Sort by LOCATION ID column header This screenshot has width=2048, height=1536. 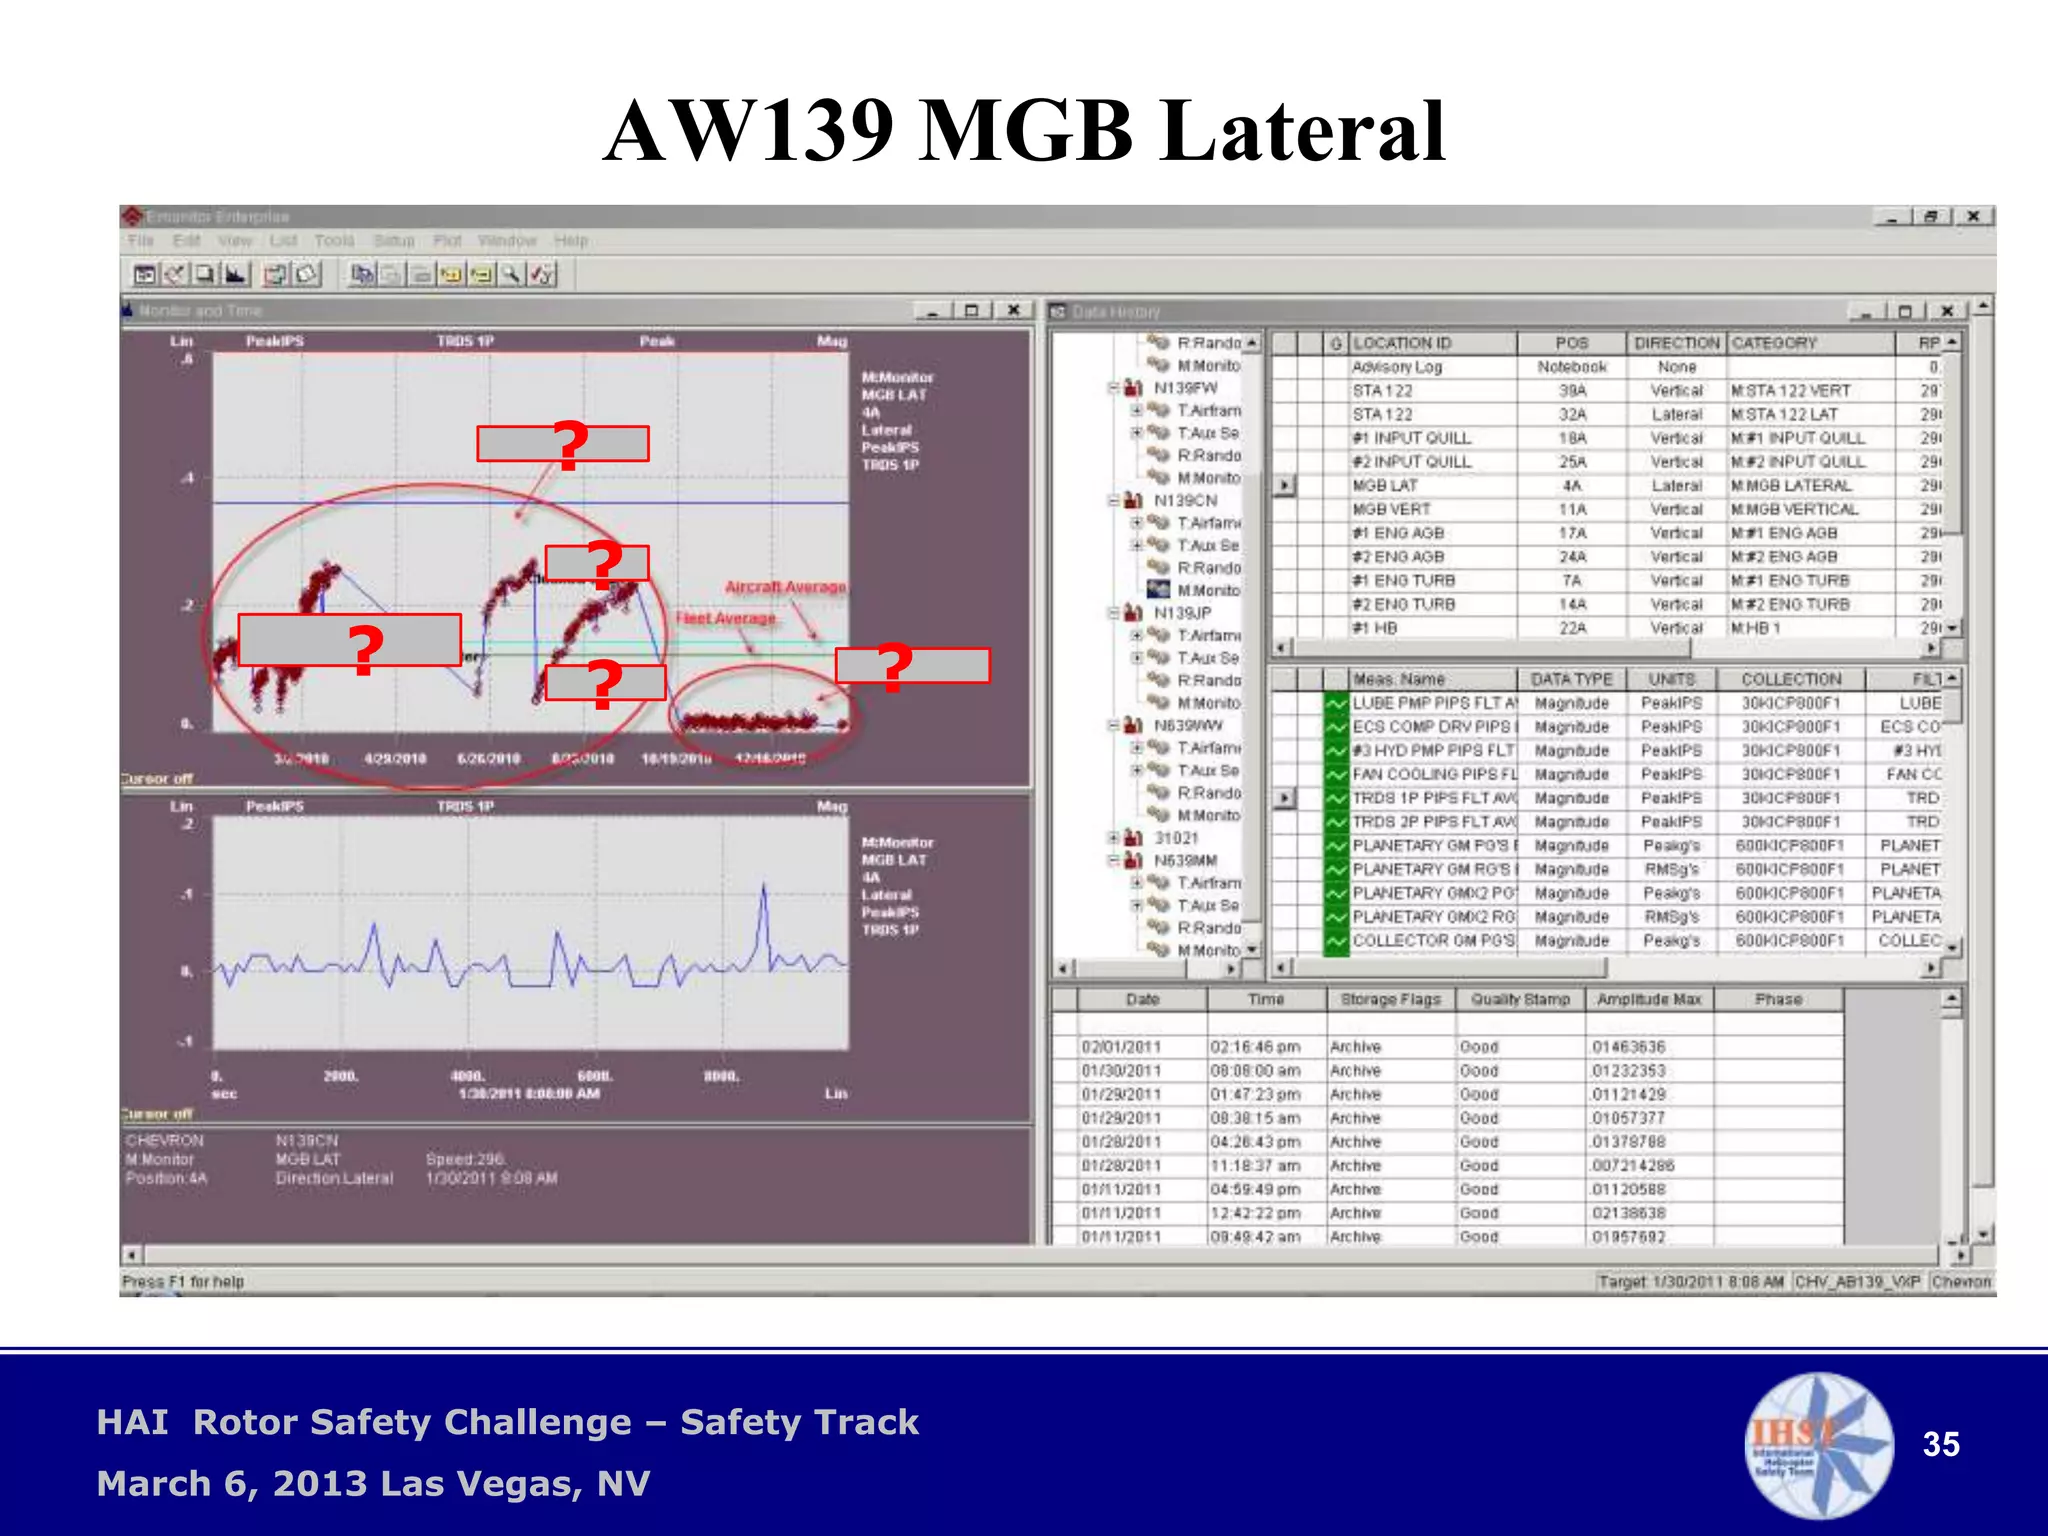click(x=1433, y=343)
